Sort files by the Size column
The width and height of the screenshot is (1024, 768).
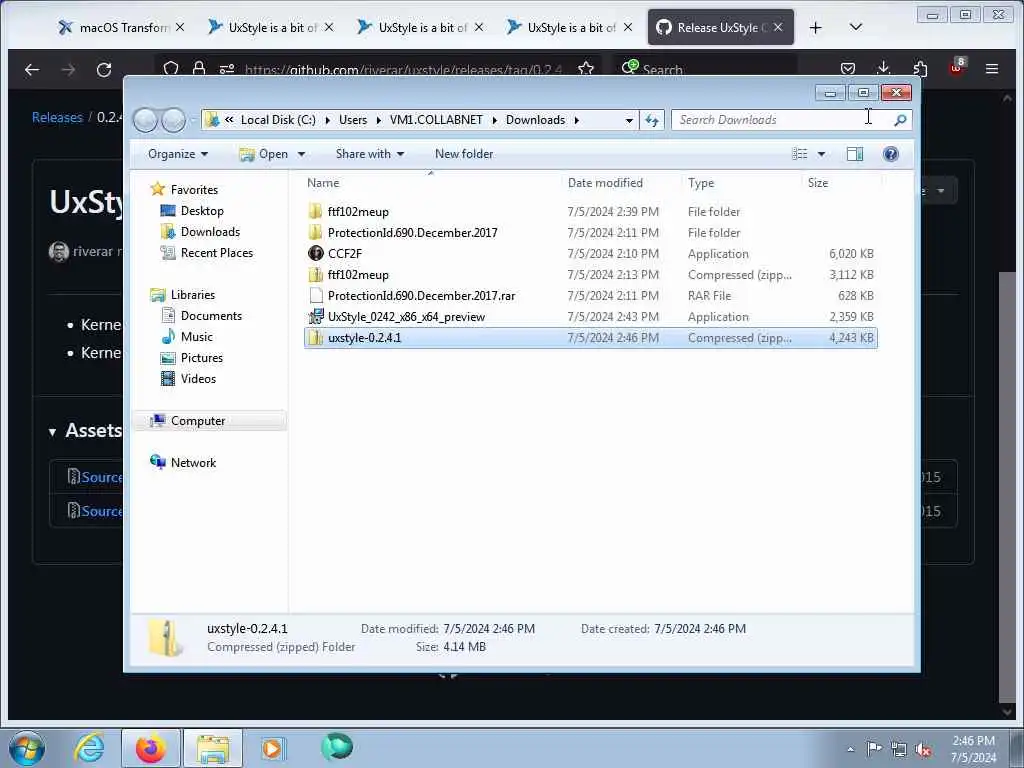841,183
